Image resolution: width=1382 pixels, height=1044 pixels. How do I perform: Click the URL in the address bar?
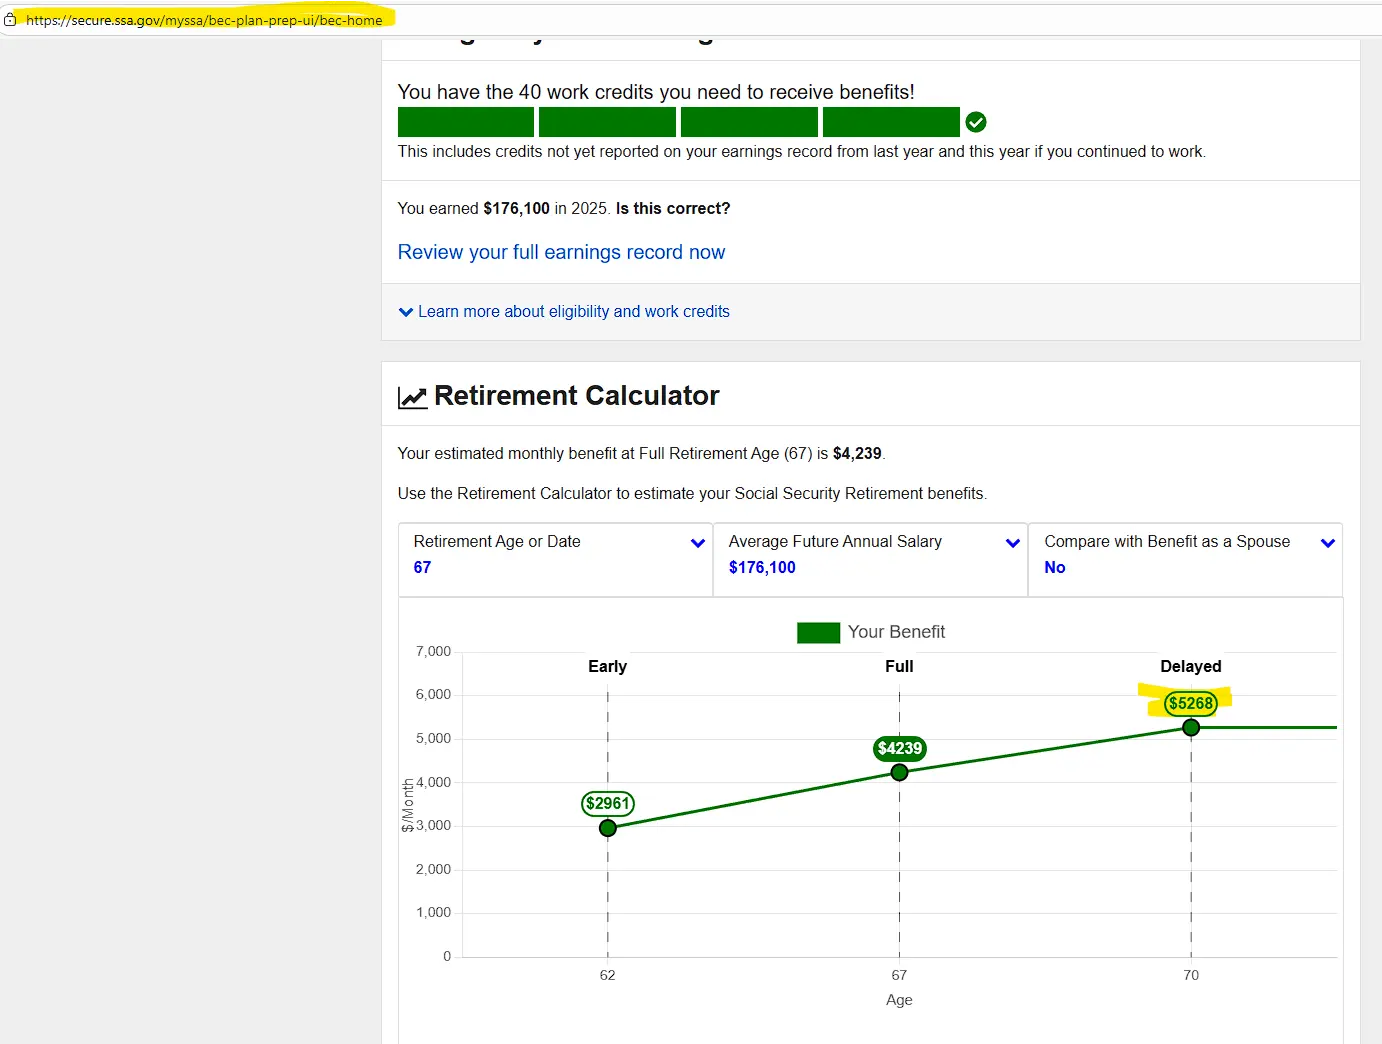(204, 20)
